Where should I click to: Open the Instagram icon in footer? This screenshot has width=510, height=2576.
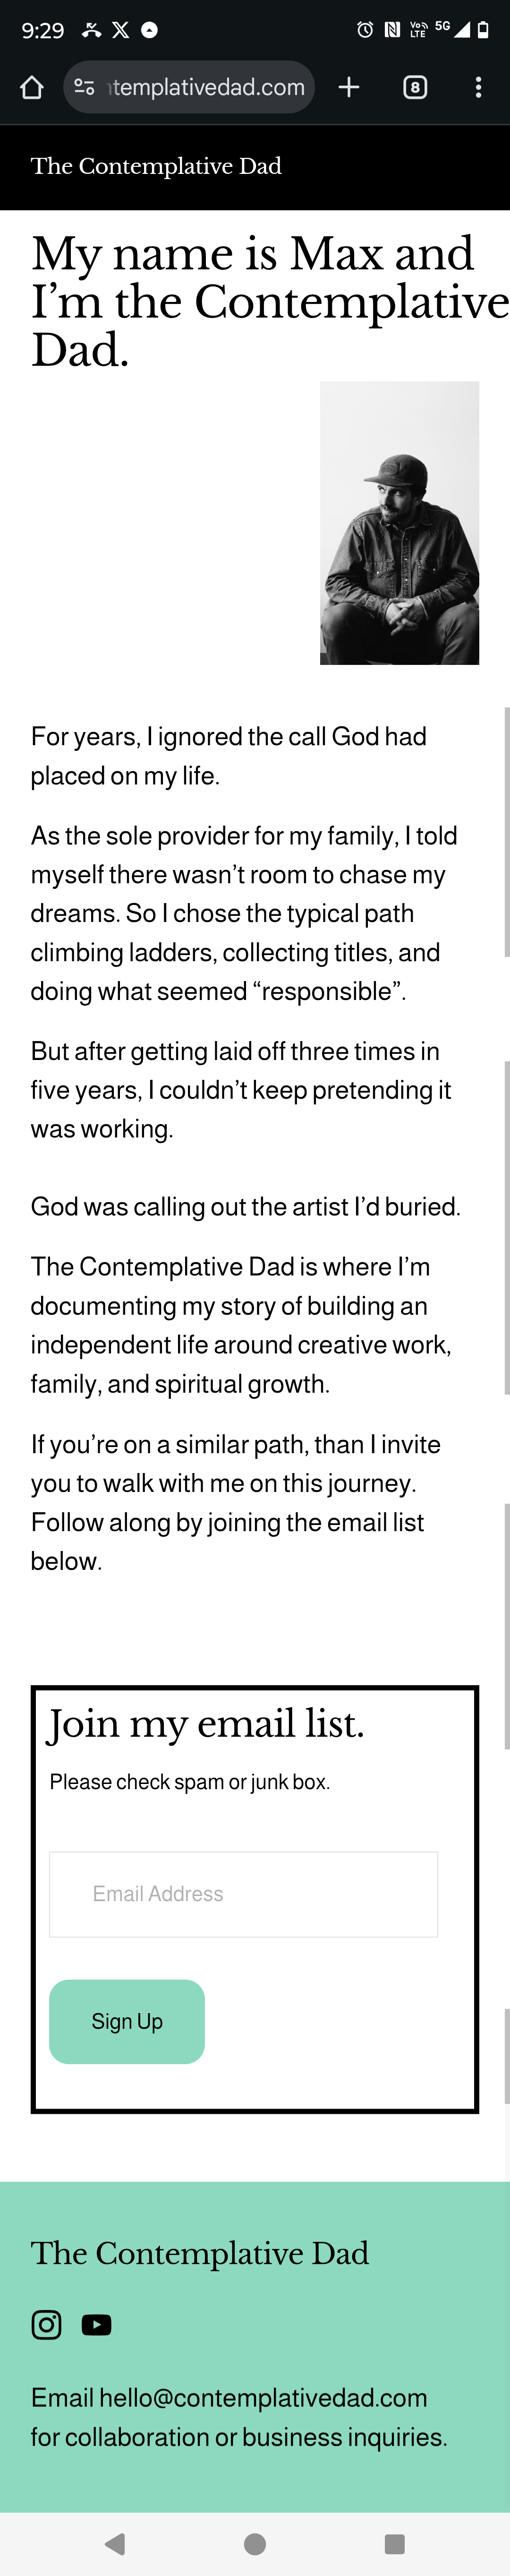coord(46,2325)
